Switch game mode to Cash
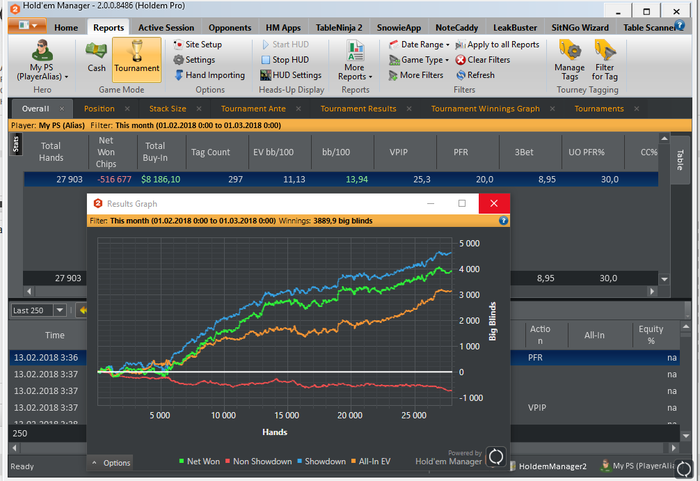700x481 pixels. tap(96, 57)
